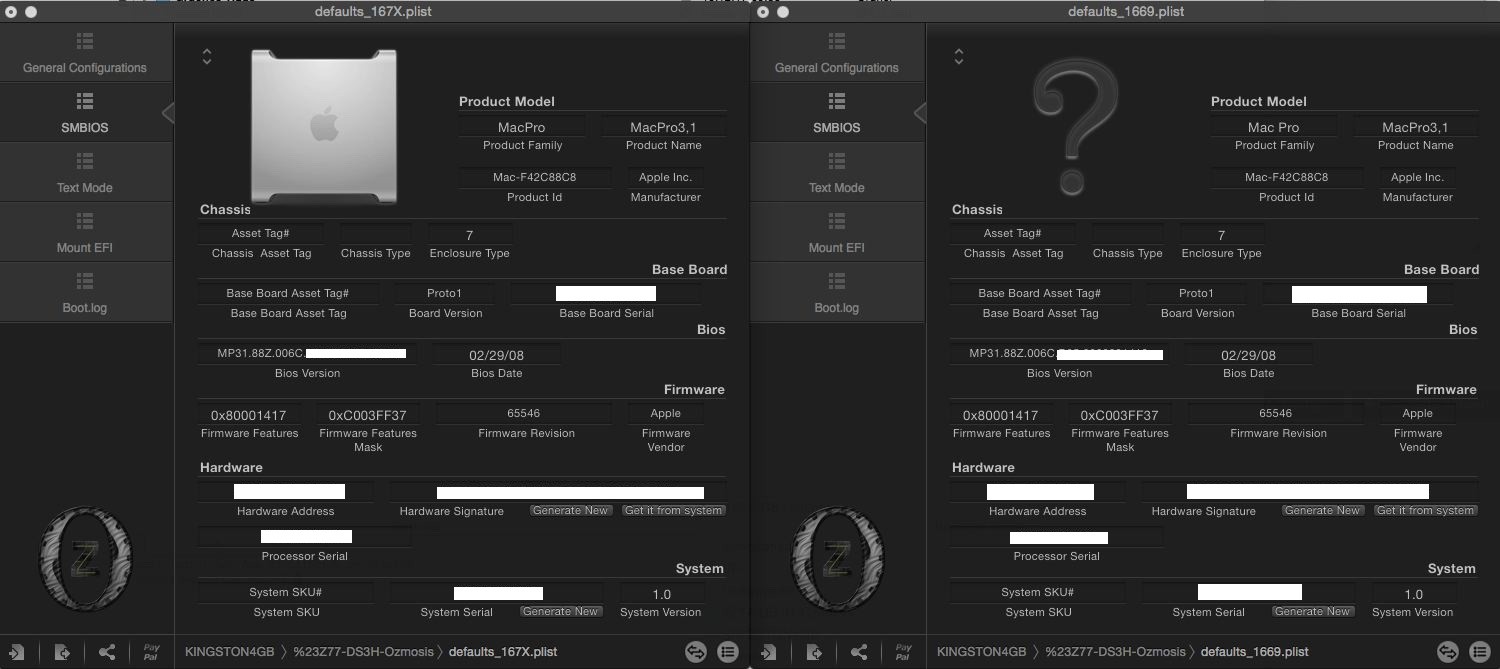
Task: Click Product Family field showing MacPro in defaults_167X
Action: tap(522, 127)
